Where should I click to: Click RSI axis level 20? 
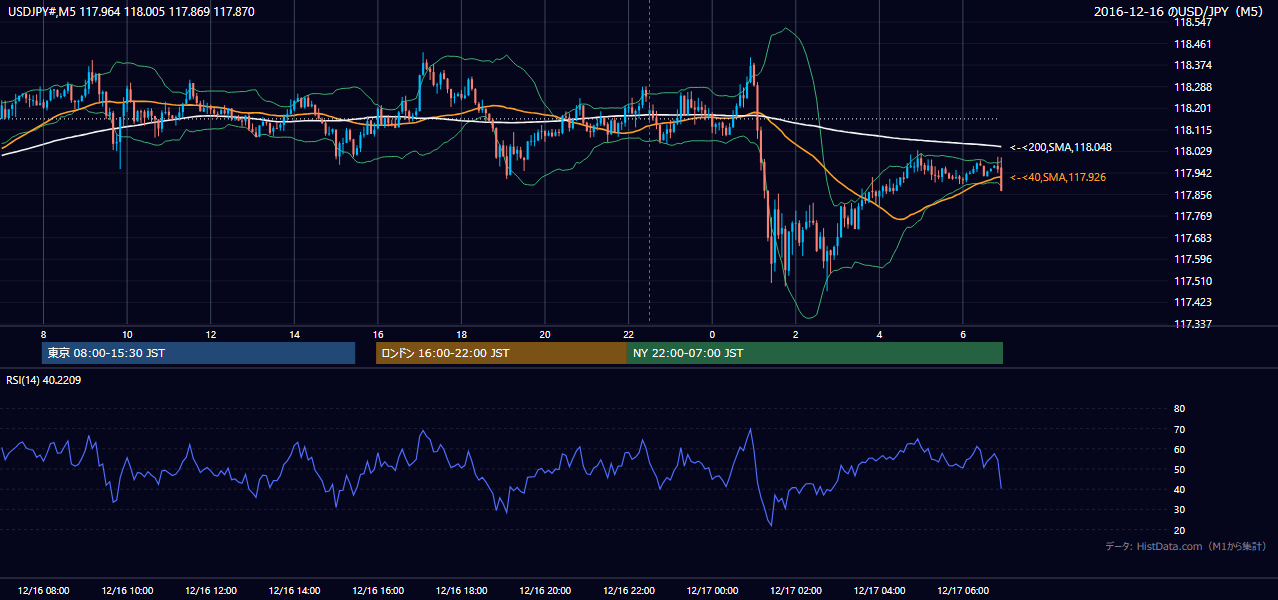1179,530
